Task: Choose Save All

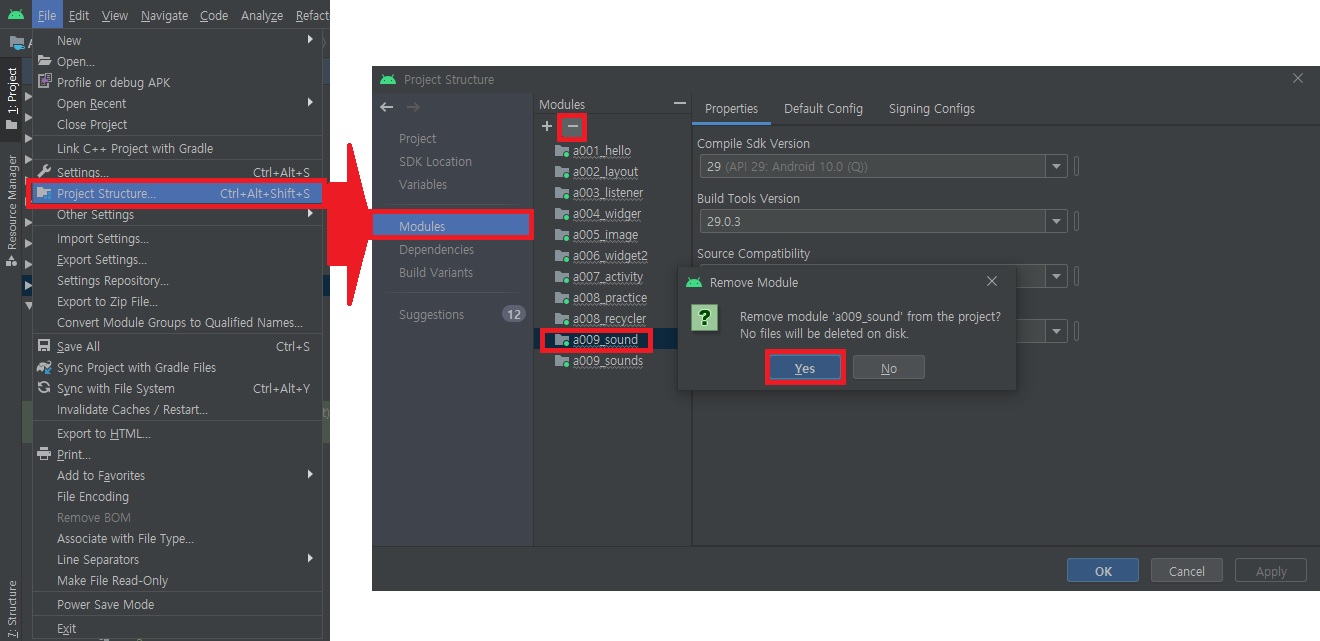Action: pos(177,346)
